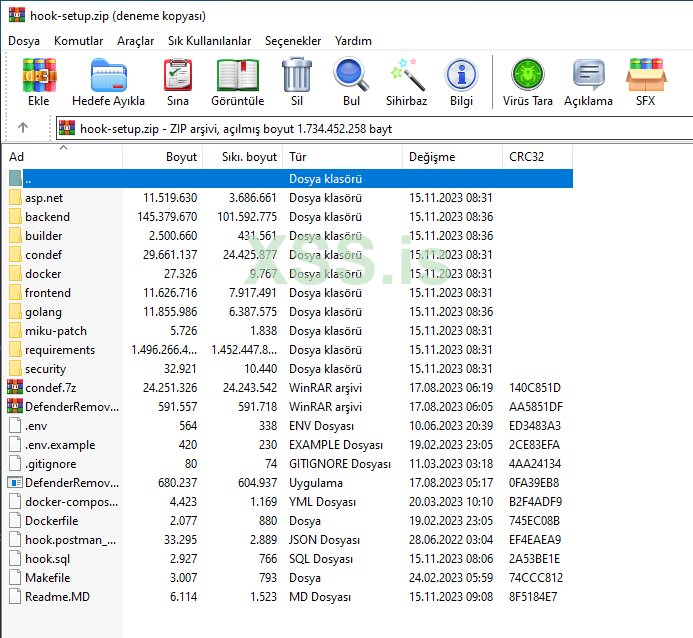Open the Seçenekler menu
Screen dimensions: 693x638
point(293,41)
